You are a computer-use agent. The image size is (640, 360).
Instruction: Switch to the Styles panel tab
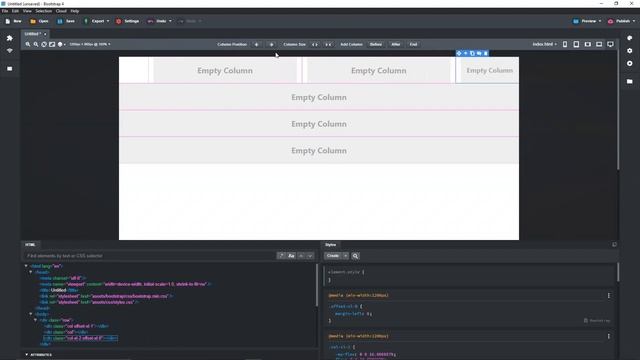[330, 244]
